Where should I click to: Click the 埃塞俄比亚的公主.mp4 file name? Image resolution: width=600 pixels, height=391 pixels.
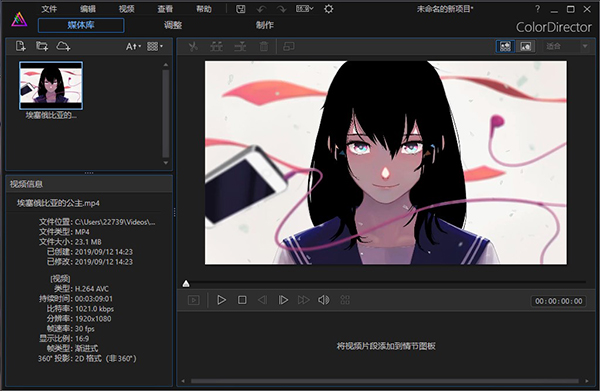(x=58, y=203)
